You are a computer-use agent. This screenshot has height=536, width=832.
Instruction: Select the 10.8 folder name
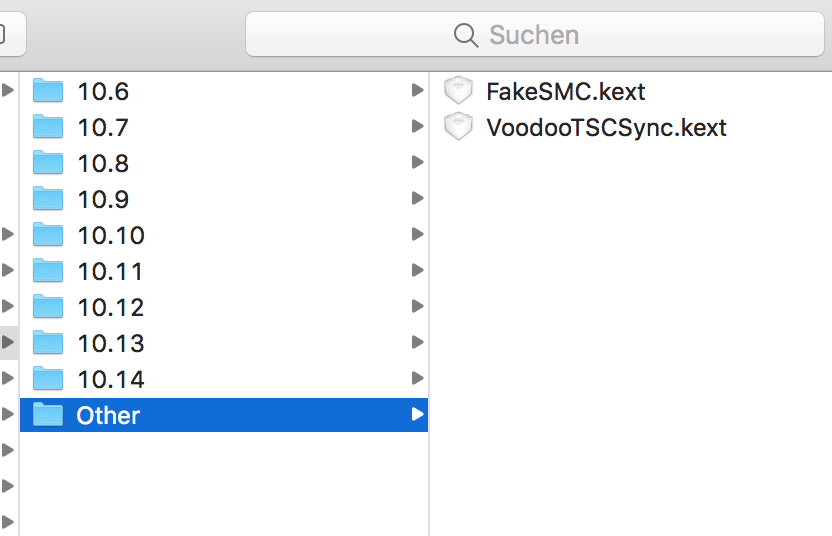pyautogui.click(x=103, y=163)
